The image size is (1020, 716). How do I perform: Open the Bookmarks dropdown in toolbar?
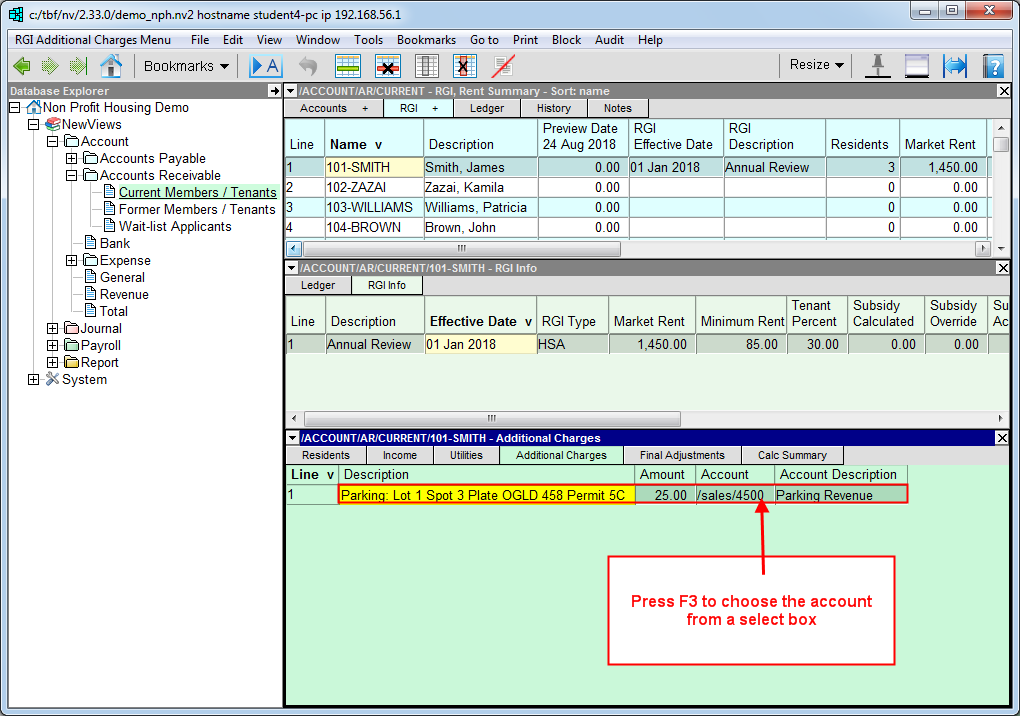pyautogui.click(x=186, y=66)
